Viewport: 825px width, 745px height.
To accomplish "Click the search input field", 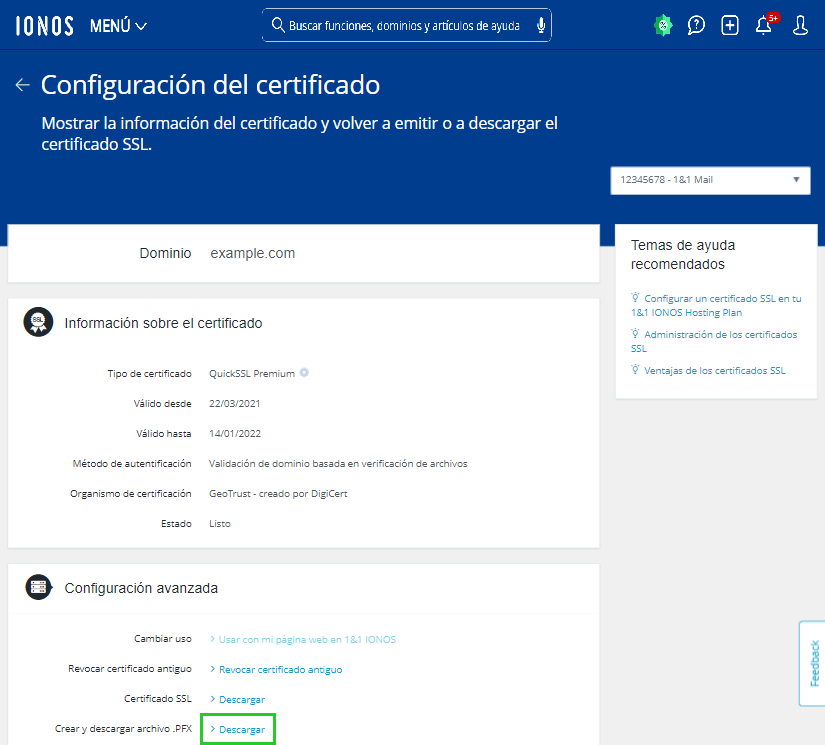I will click(406, 25).
